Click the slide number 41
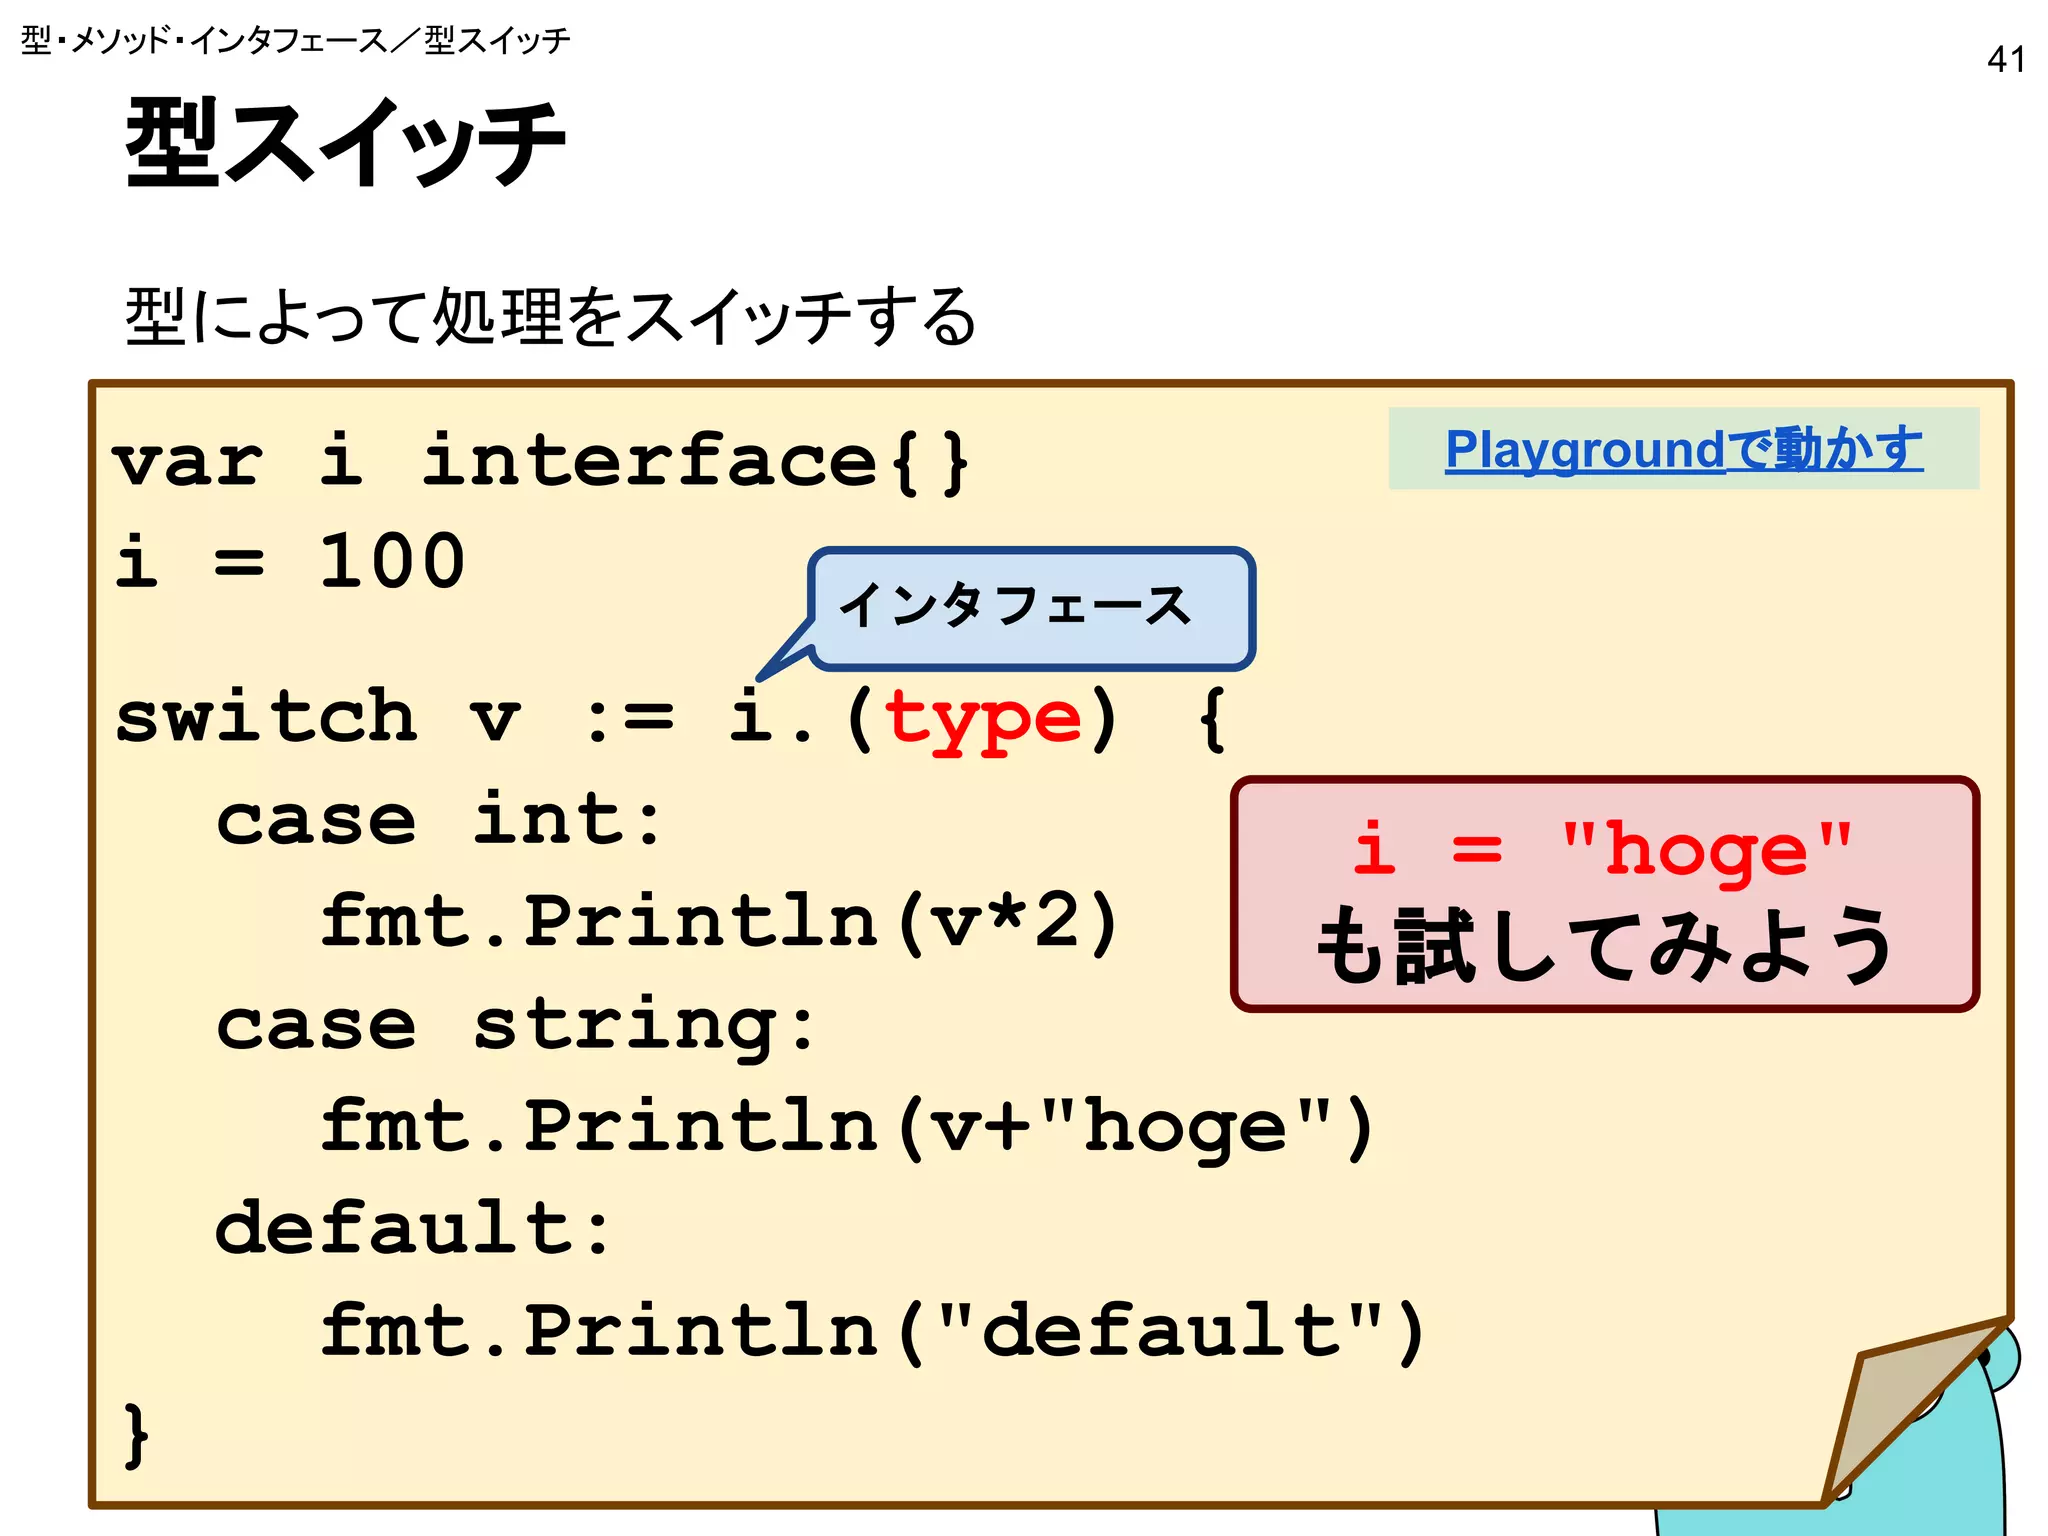The width and height of the screenshot is (2048, 1536). click(x=2006, y=59)
